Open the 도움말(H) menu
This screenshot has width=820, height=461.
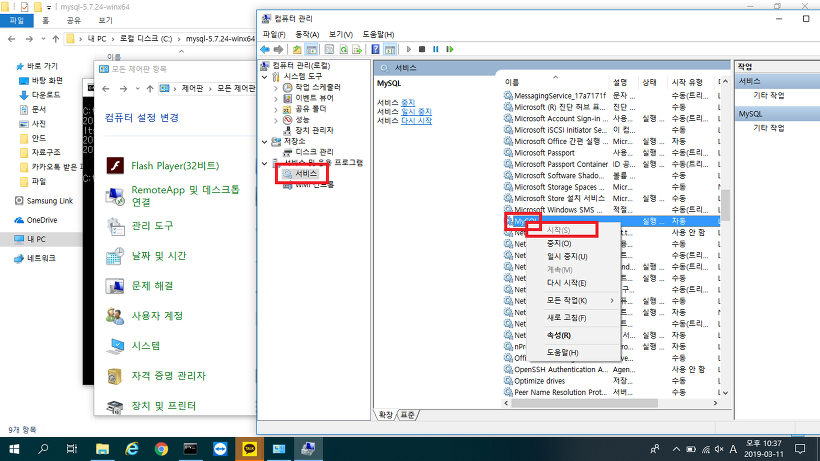click(378, 34)
